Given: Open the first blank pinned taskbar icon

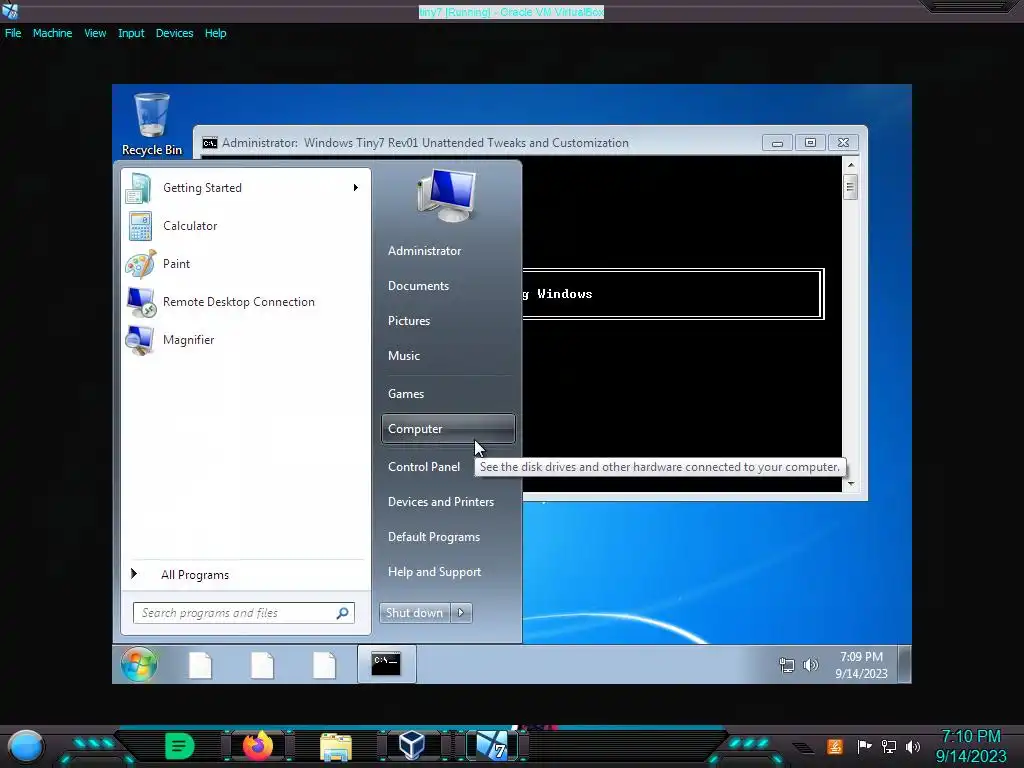Looking at the screenshot, I should pos(200,665).
